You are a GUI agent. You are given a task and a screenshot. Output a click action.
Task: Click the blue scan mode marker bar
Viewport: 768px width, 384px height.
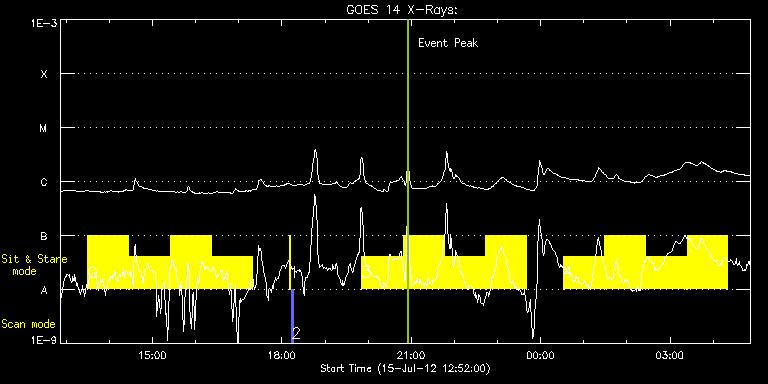pyautogui.click(x=292, y=316)
